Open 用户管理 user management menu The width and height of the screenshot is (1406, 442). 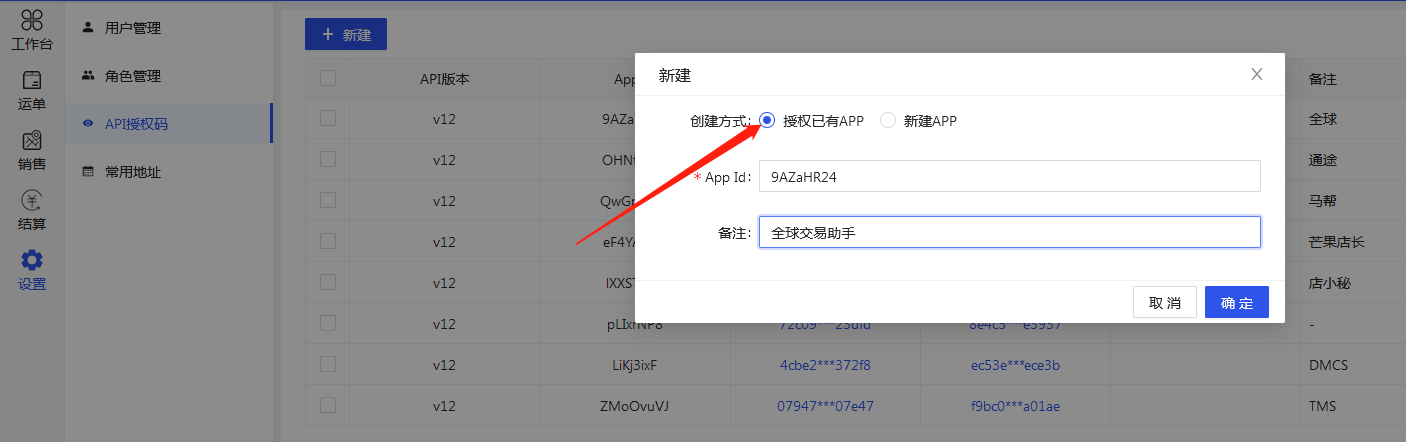click(x=132, y=28)
